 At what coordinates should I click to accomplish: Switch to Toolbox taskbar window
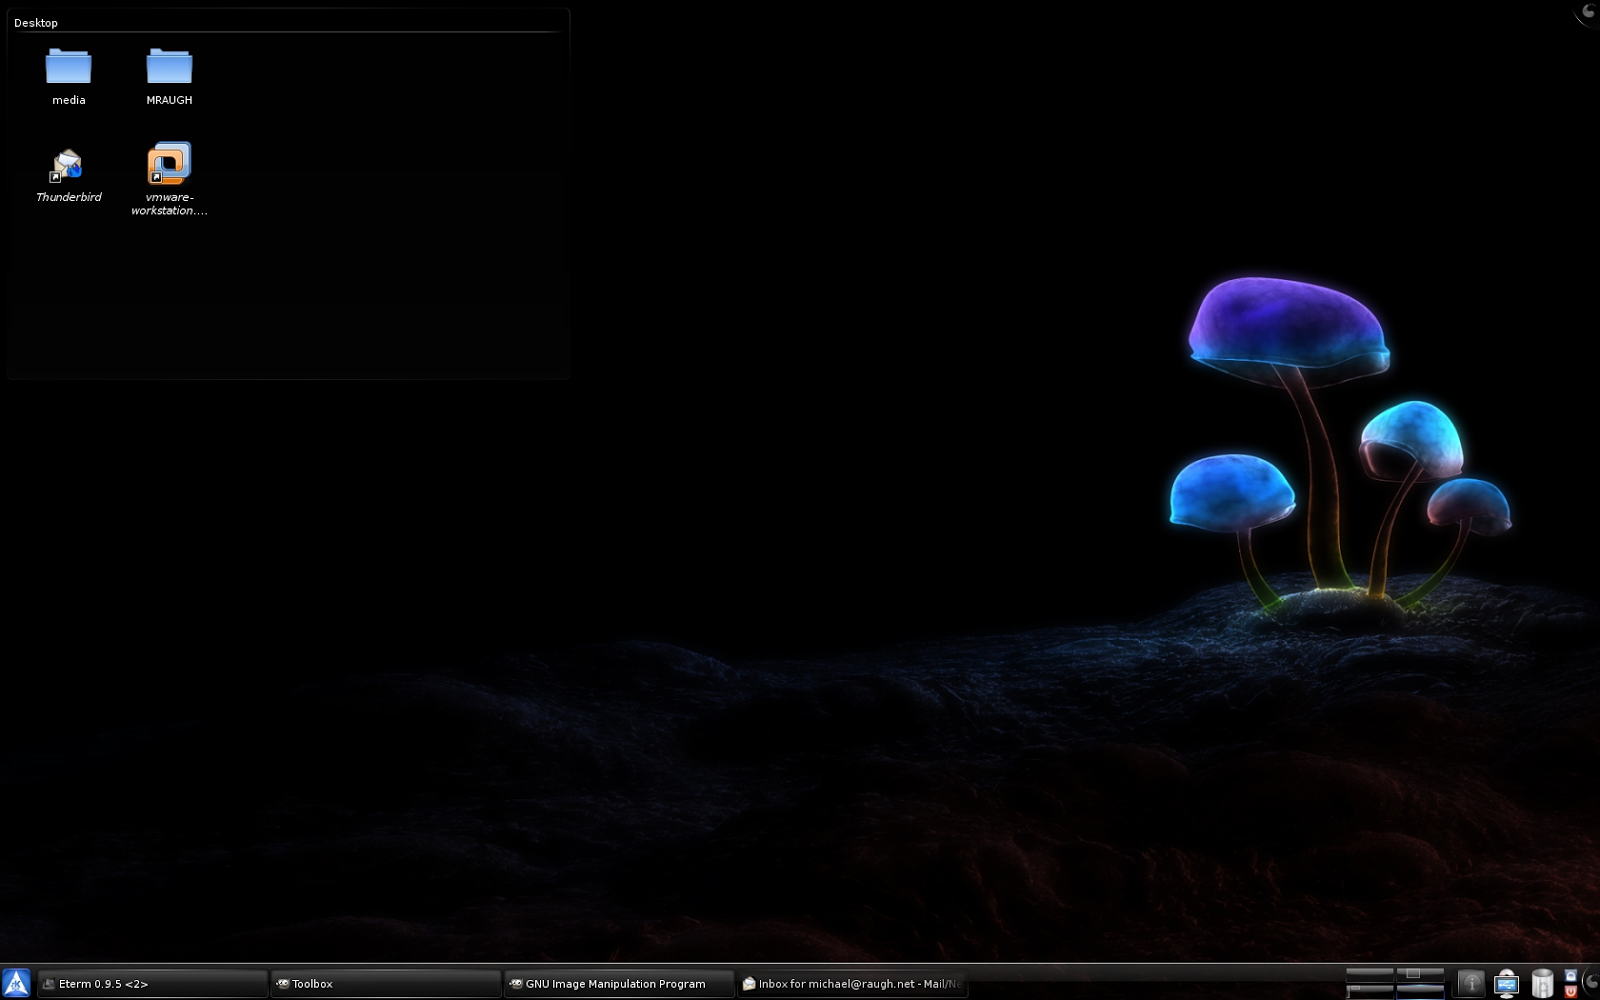point(386,984)
